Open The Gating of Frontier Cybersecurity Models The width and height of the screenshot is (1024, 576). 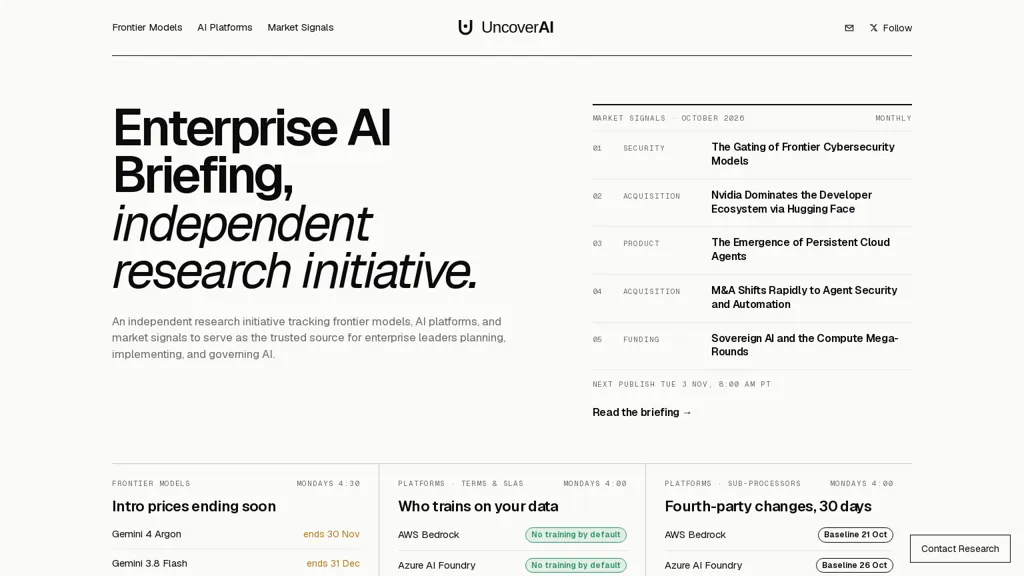tap(803, 154)
